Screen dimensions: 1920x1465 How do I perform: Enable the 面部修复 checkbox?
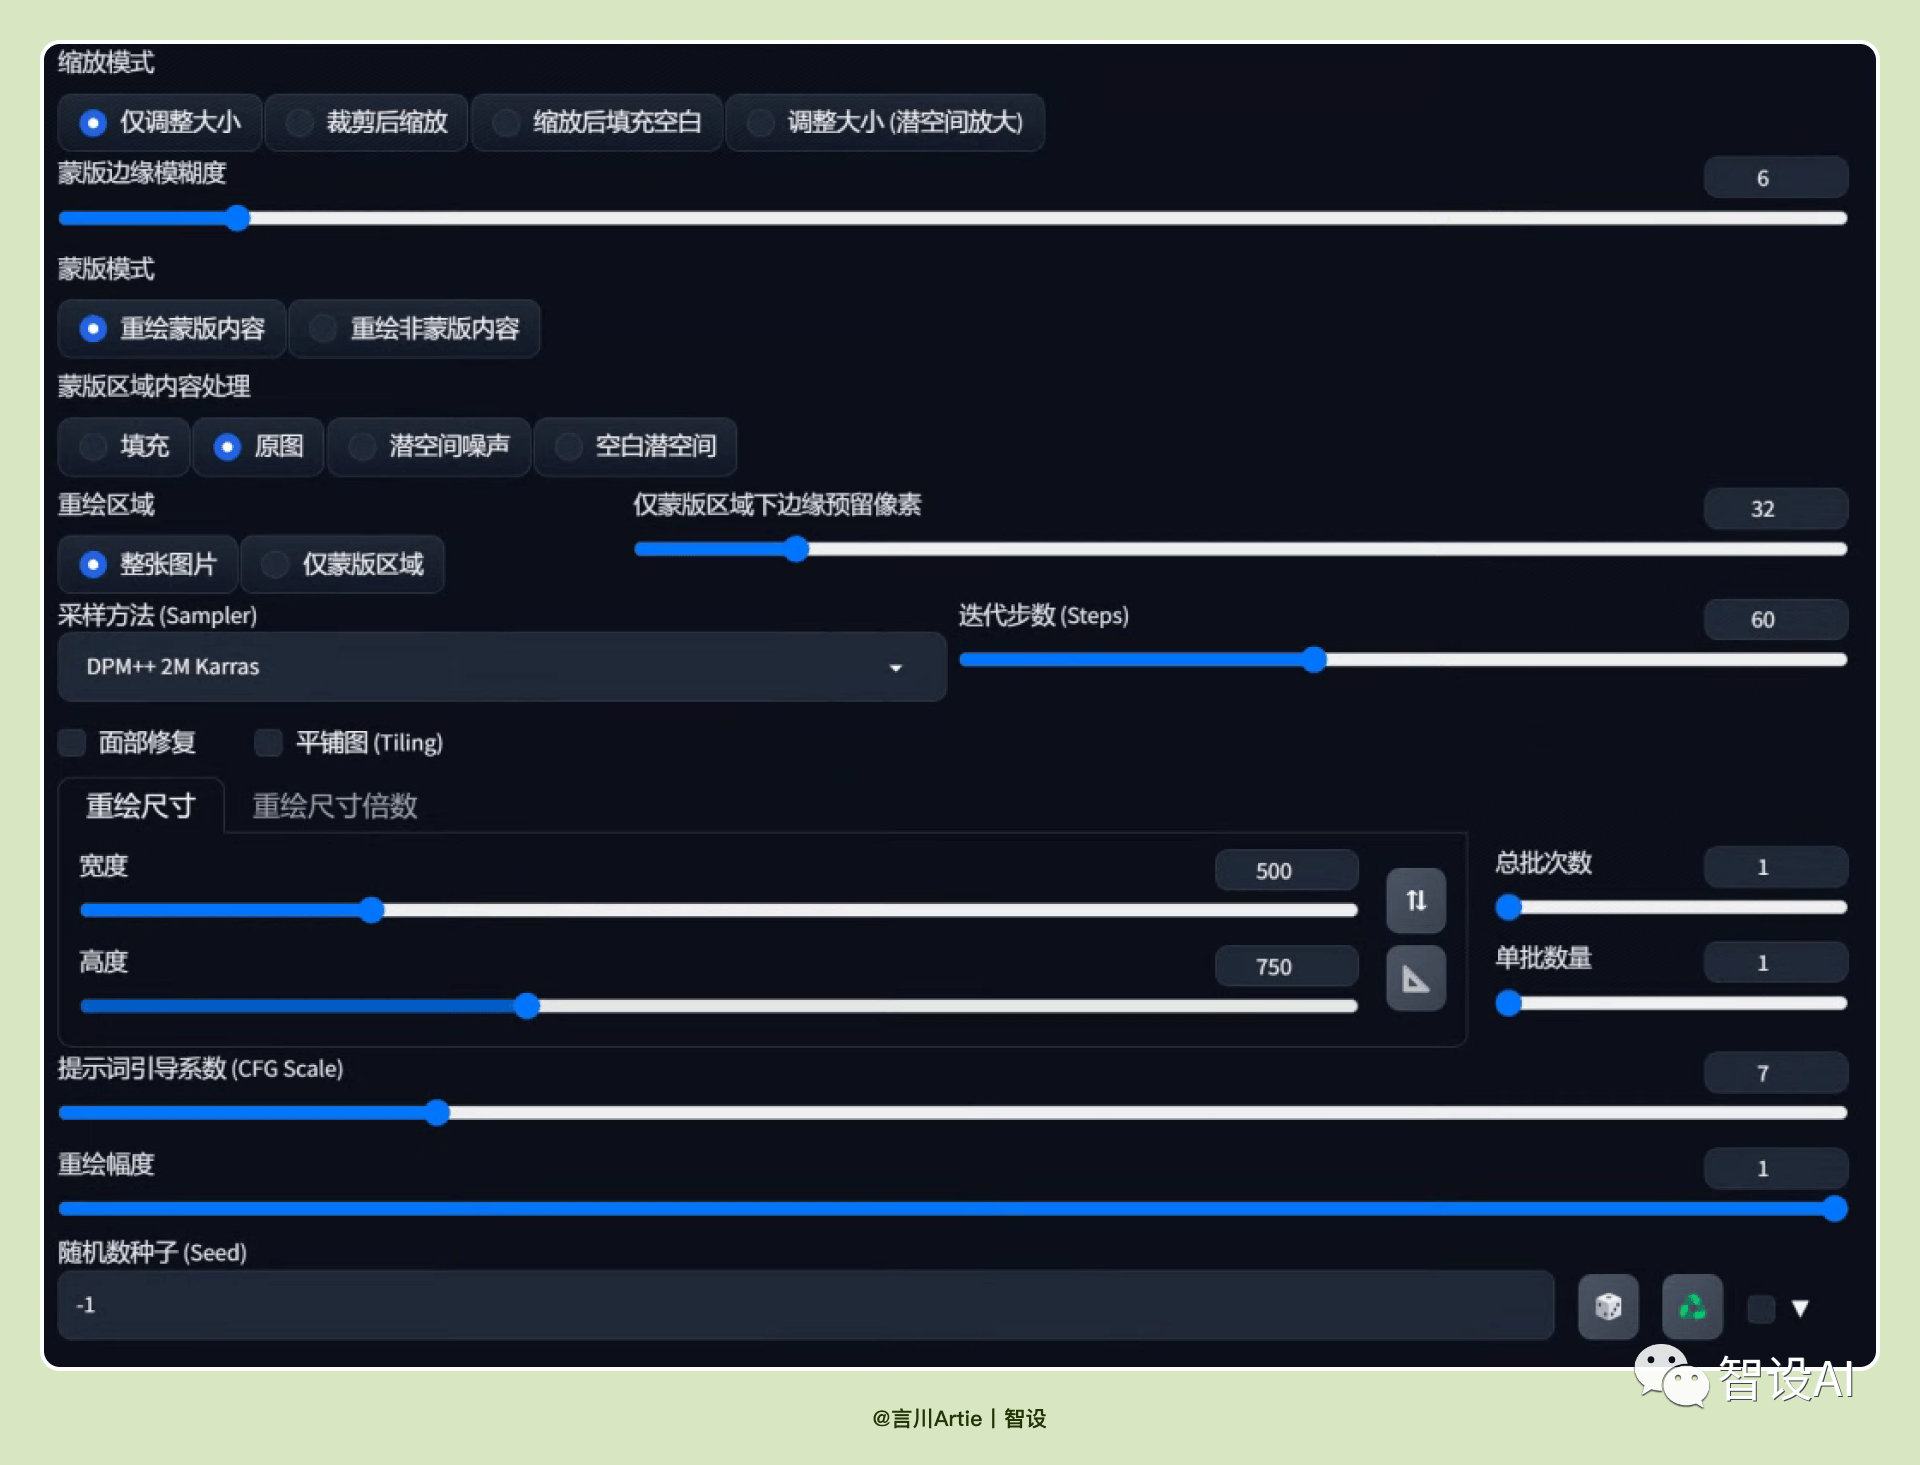[x=72, y=742]
